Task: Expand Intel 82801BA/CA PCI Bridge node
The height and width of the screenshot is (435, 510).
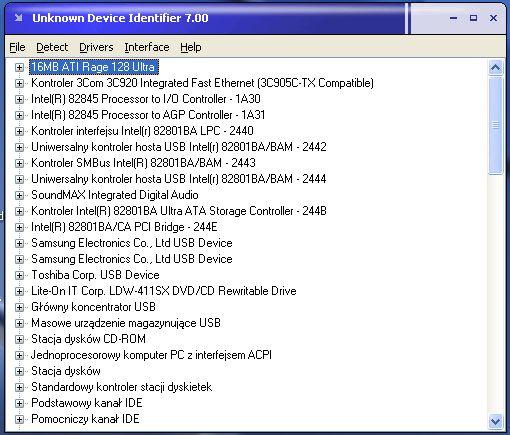Action: click(x=19, y=227)
